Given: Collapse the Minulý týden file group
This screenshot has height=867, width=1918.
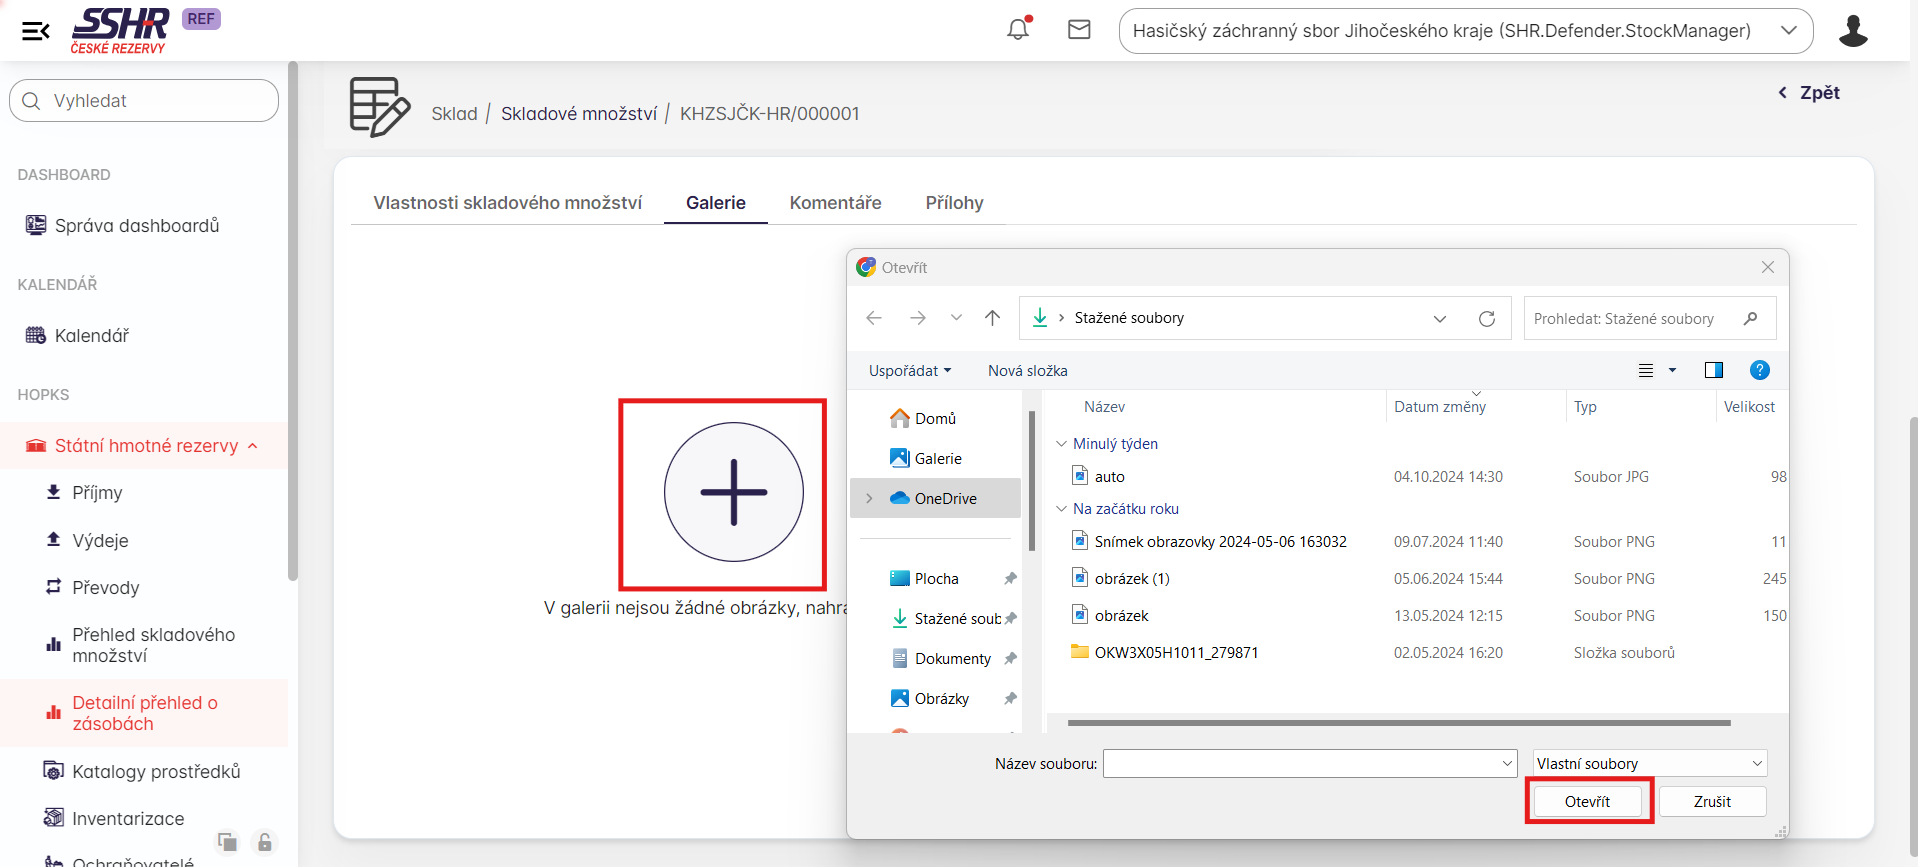Looking at the screenshot, I should point(1061,444).
